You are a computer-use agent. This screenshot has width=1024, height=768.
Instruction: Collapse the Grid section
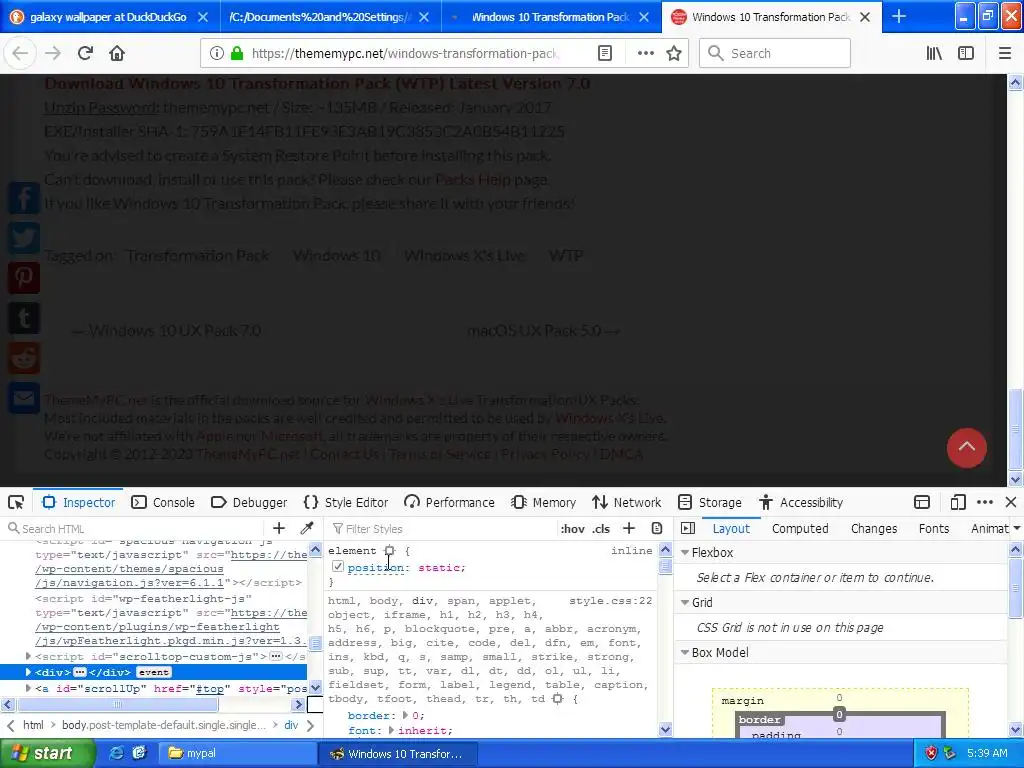pyautogui.click(x=685, y=602)
